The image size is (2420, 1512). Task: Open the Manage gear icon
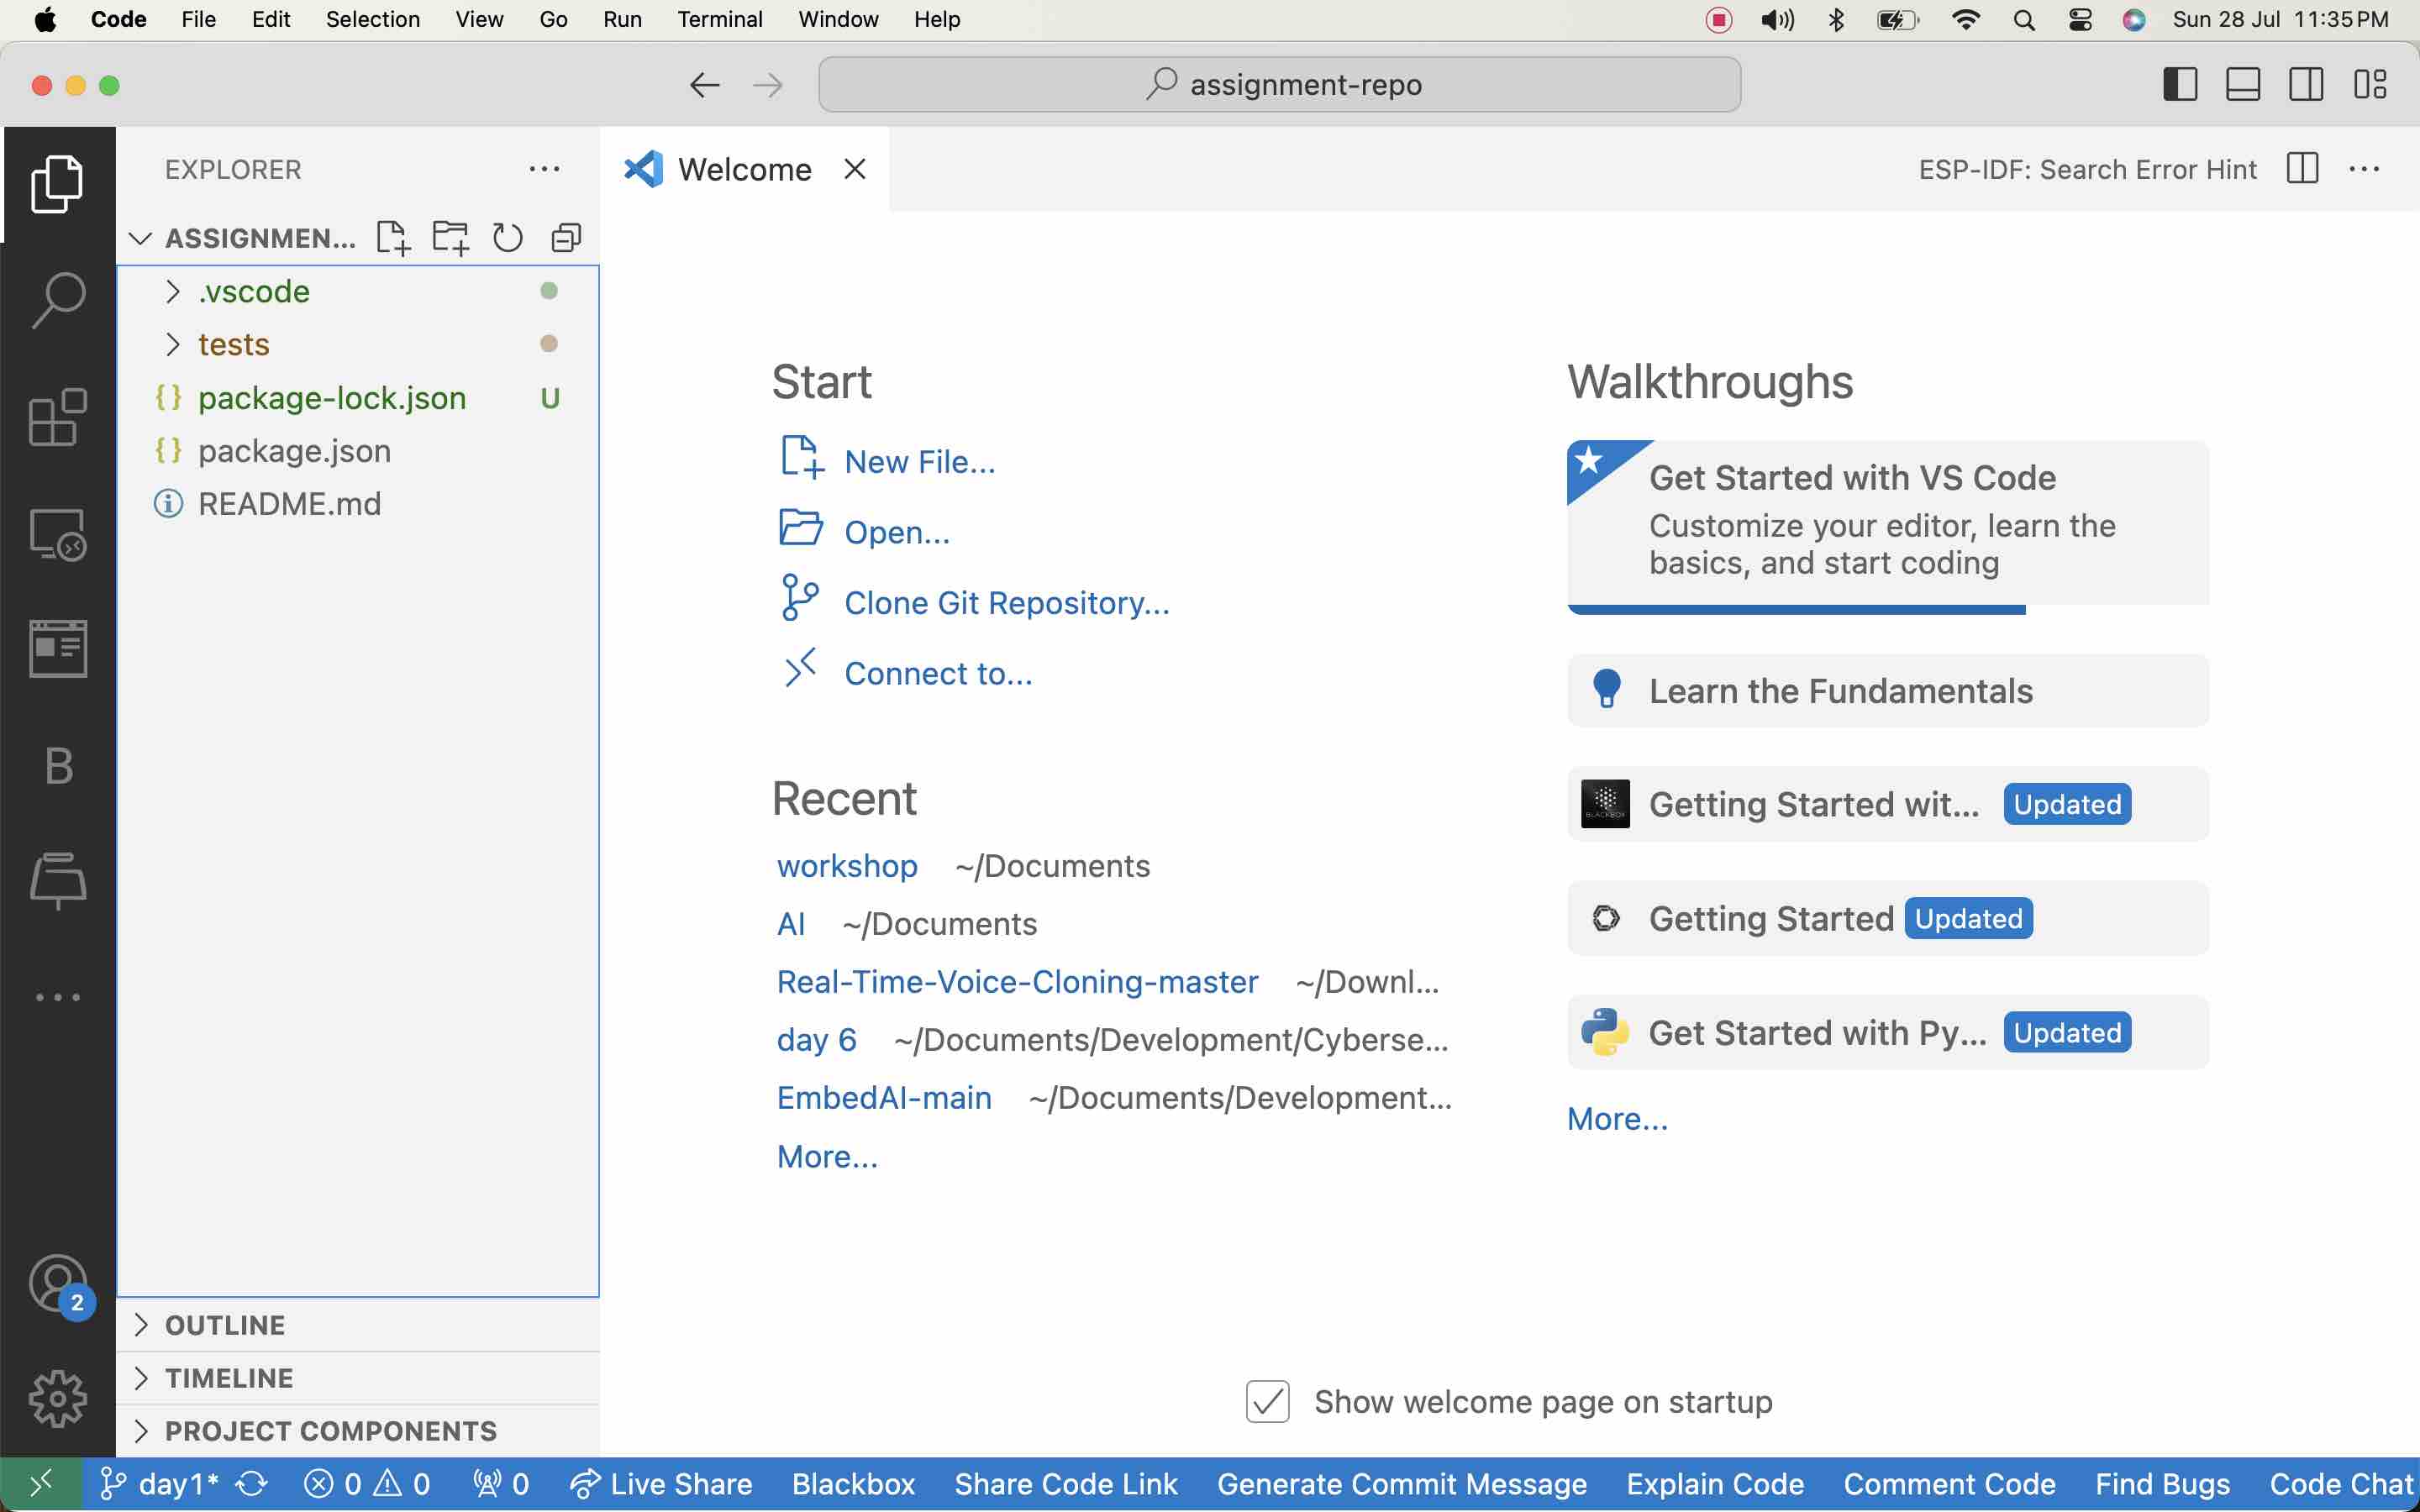click(x=58, y=1398)
